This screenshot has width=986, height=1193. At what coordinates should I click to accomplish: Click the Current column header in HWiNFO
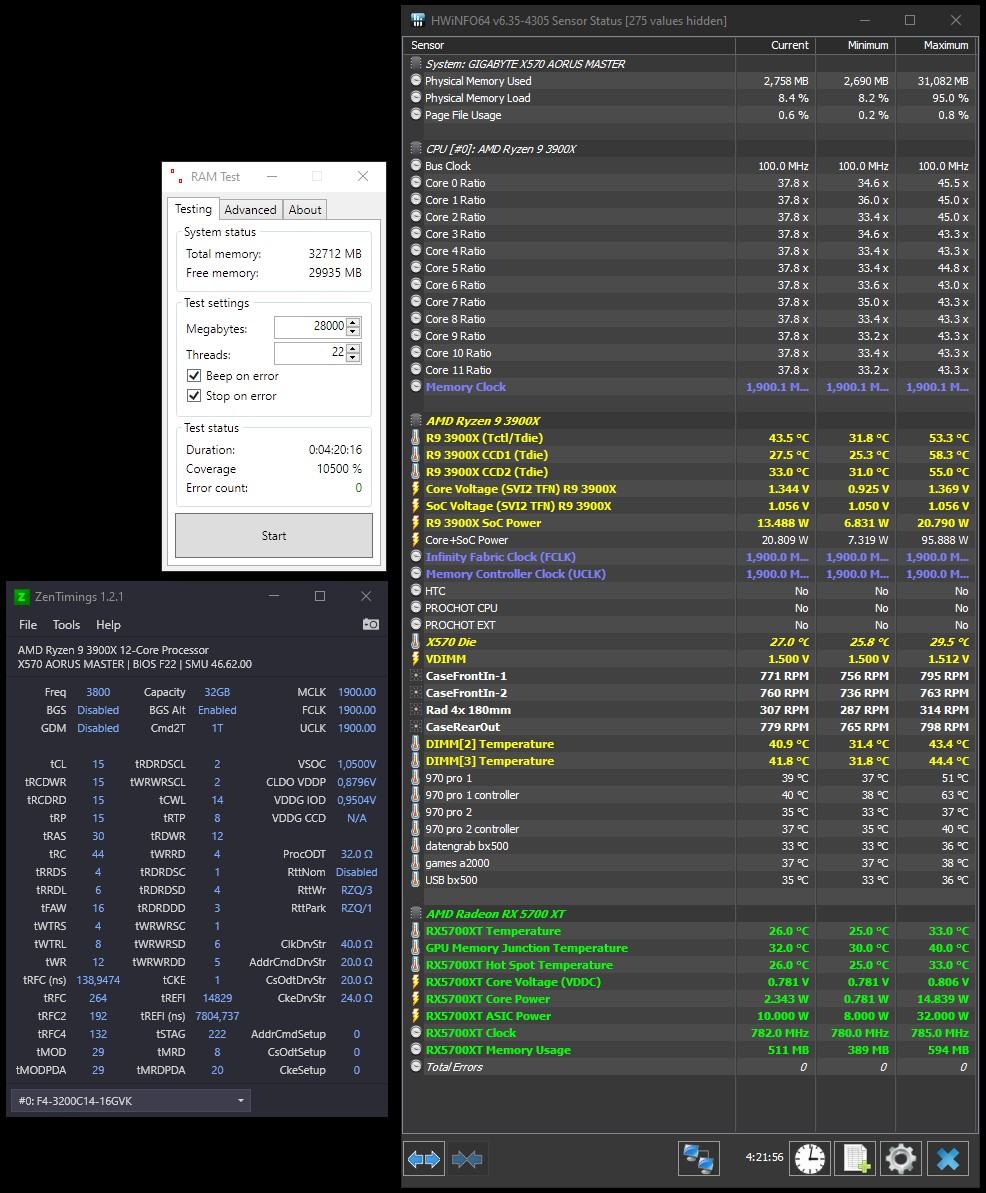[x=775, y=45]
